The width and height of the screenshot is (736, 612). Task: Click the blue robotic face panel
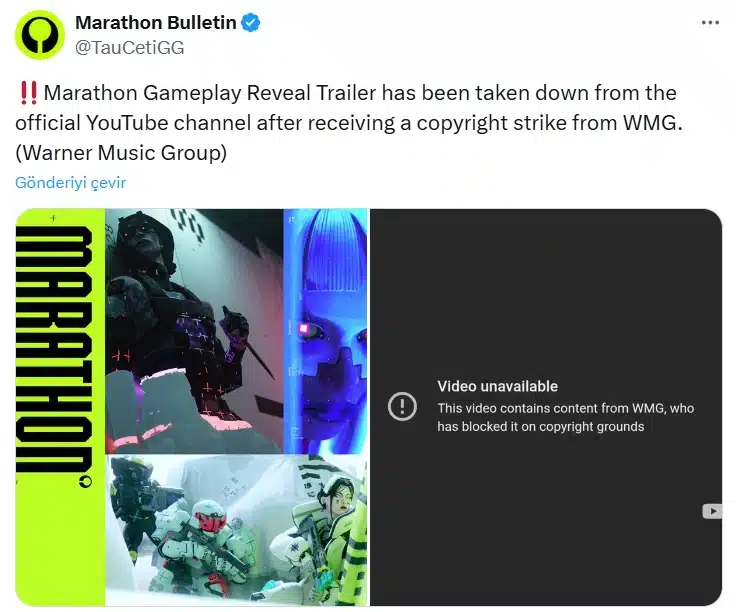(325, 331)
